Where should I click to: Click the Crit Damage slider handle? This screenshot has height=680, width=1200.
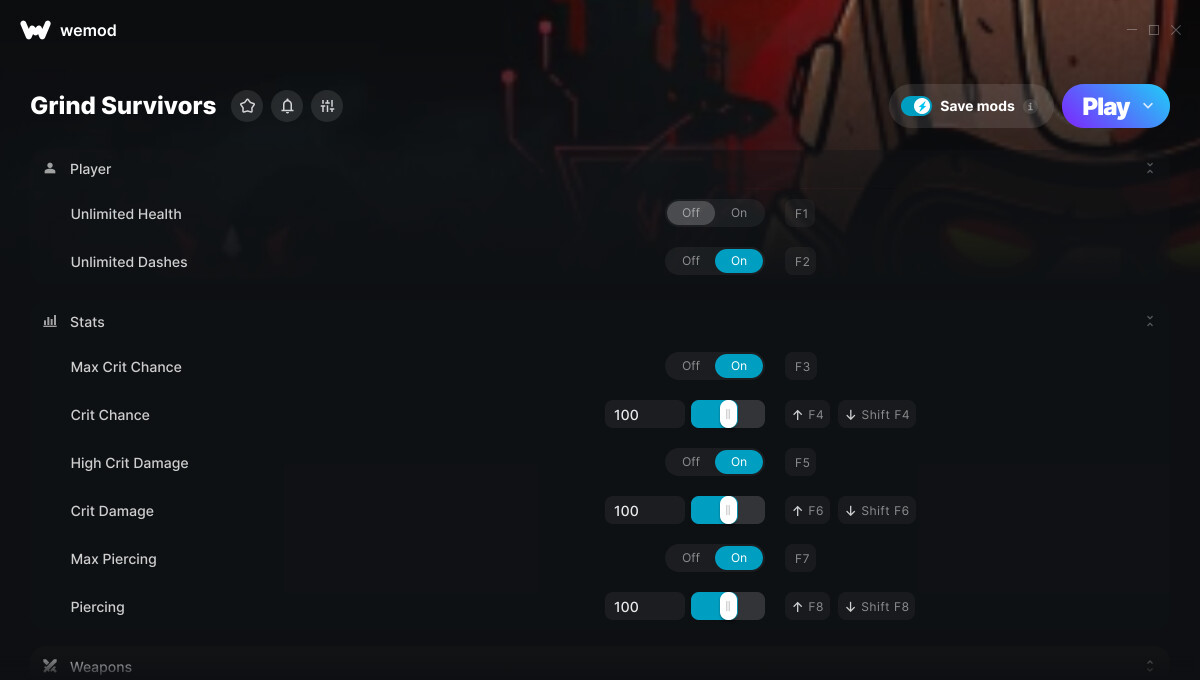pos(728,511)
